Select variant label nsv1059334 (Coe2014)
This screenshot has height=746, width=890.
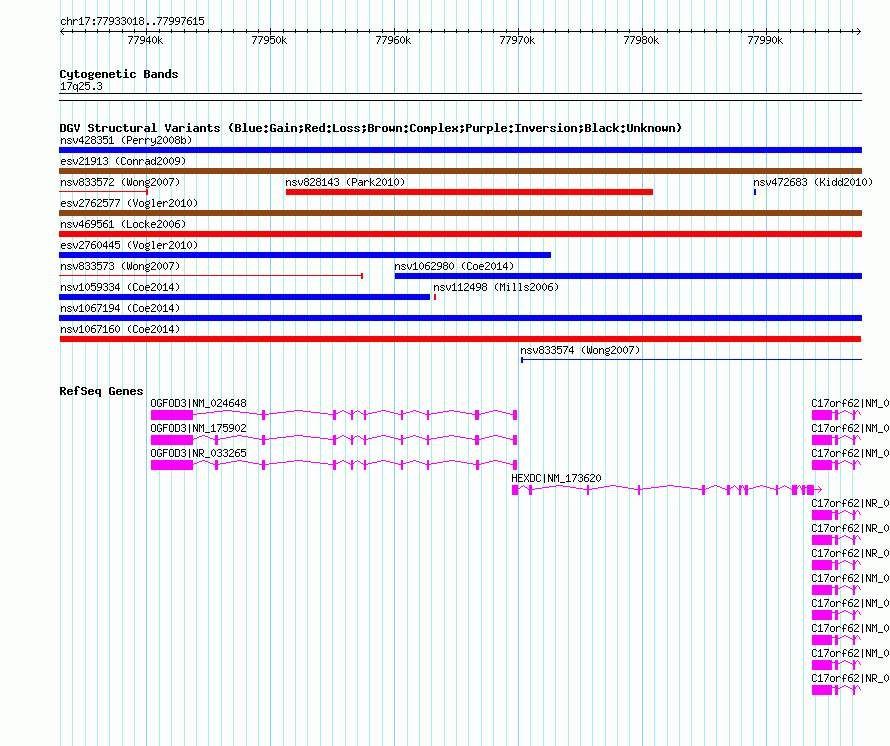coord(120,287)
